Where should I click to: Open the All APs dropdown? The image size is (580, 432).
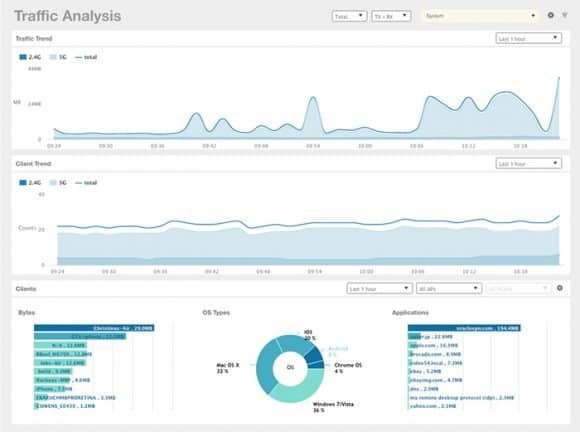click(x=449, y=288)
